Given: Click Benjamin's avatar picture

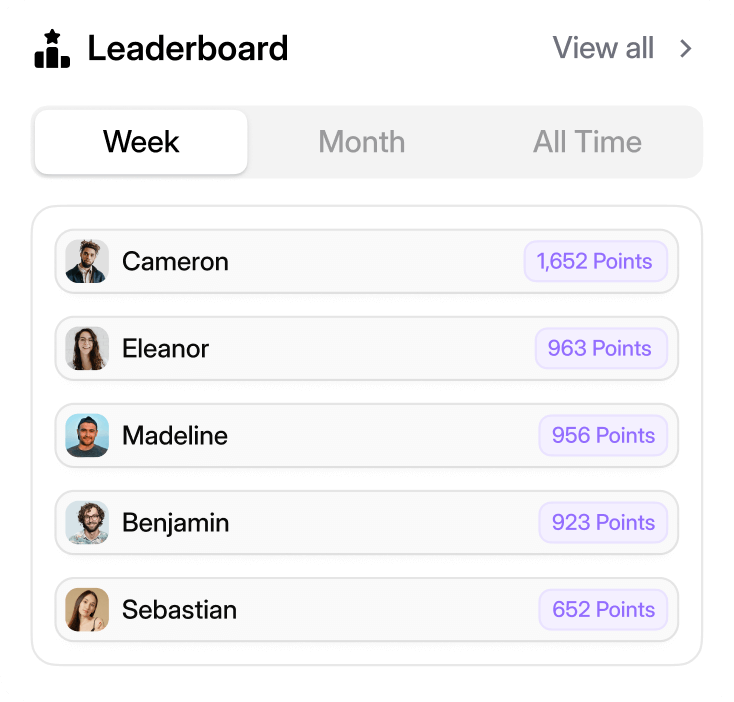Looking at the screenshot, I should click(x=87, y=523).
